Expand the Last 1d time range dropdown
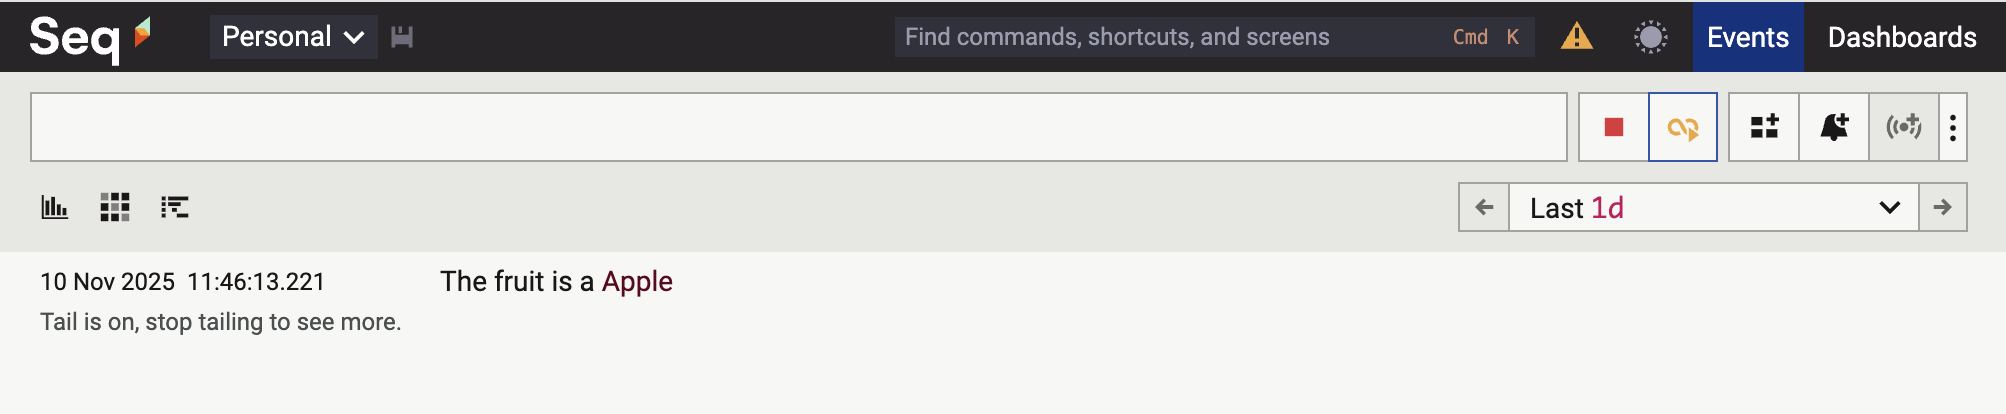 click(1712, 207)
